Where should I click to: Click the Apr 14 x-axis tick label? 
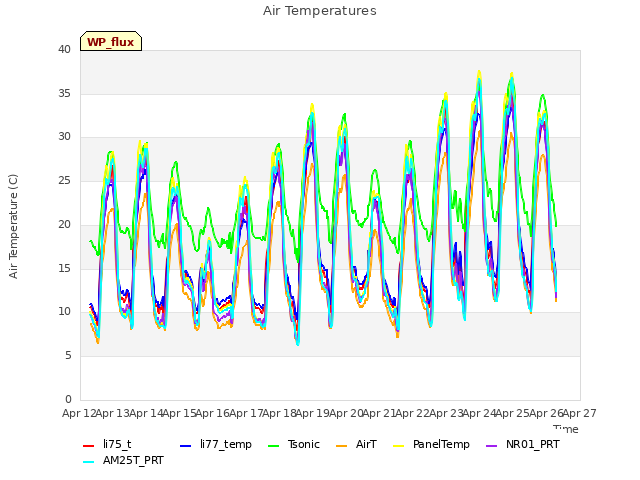pyautogui.click(x=146, y=413)
